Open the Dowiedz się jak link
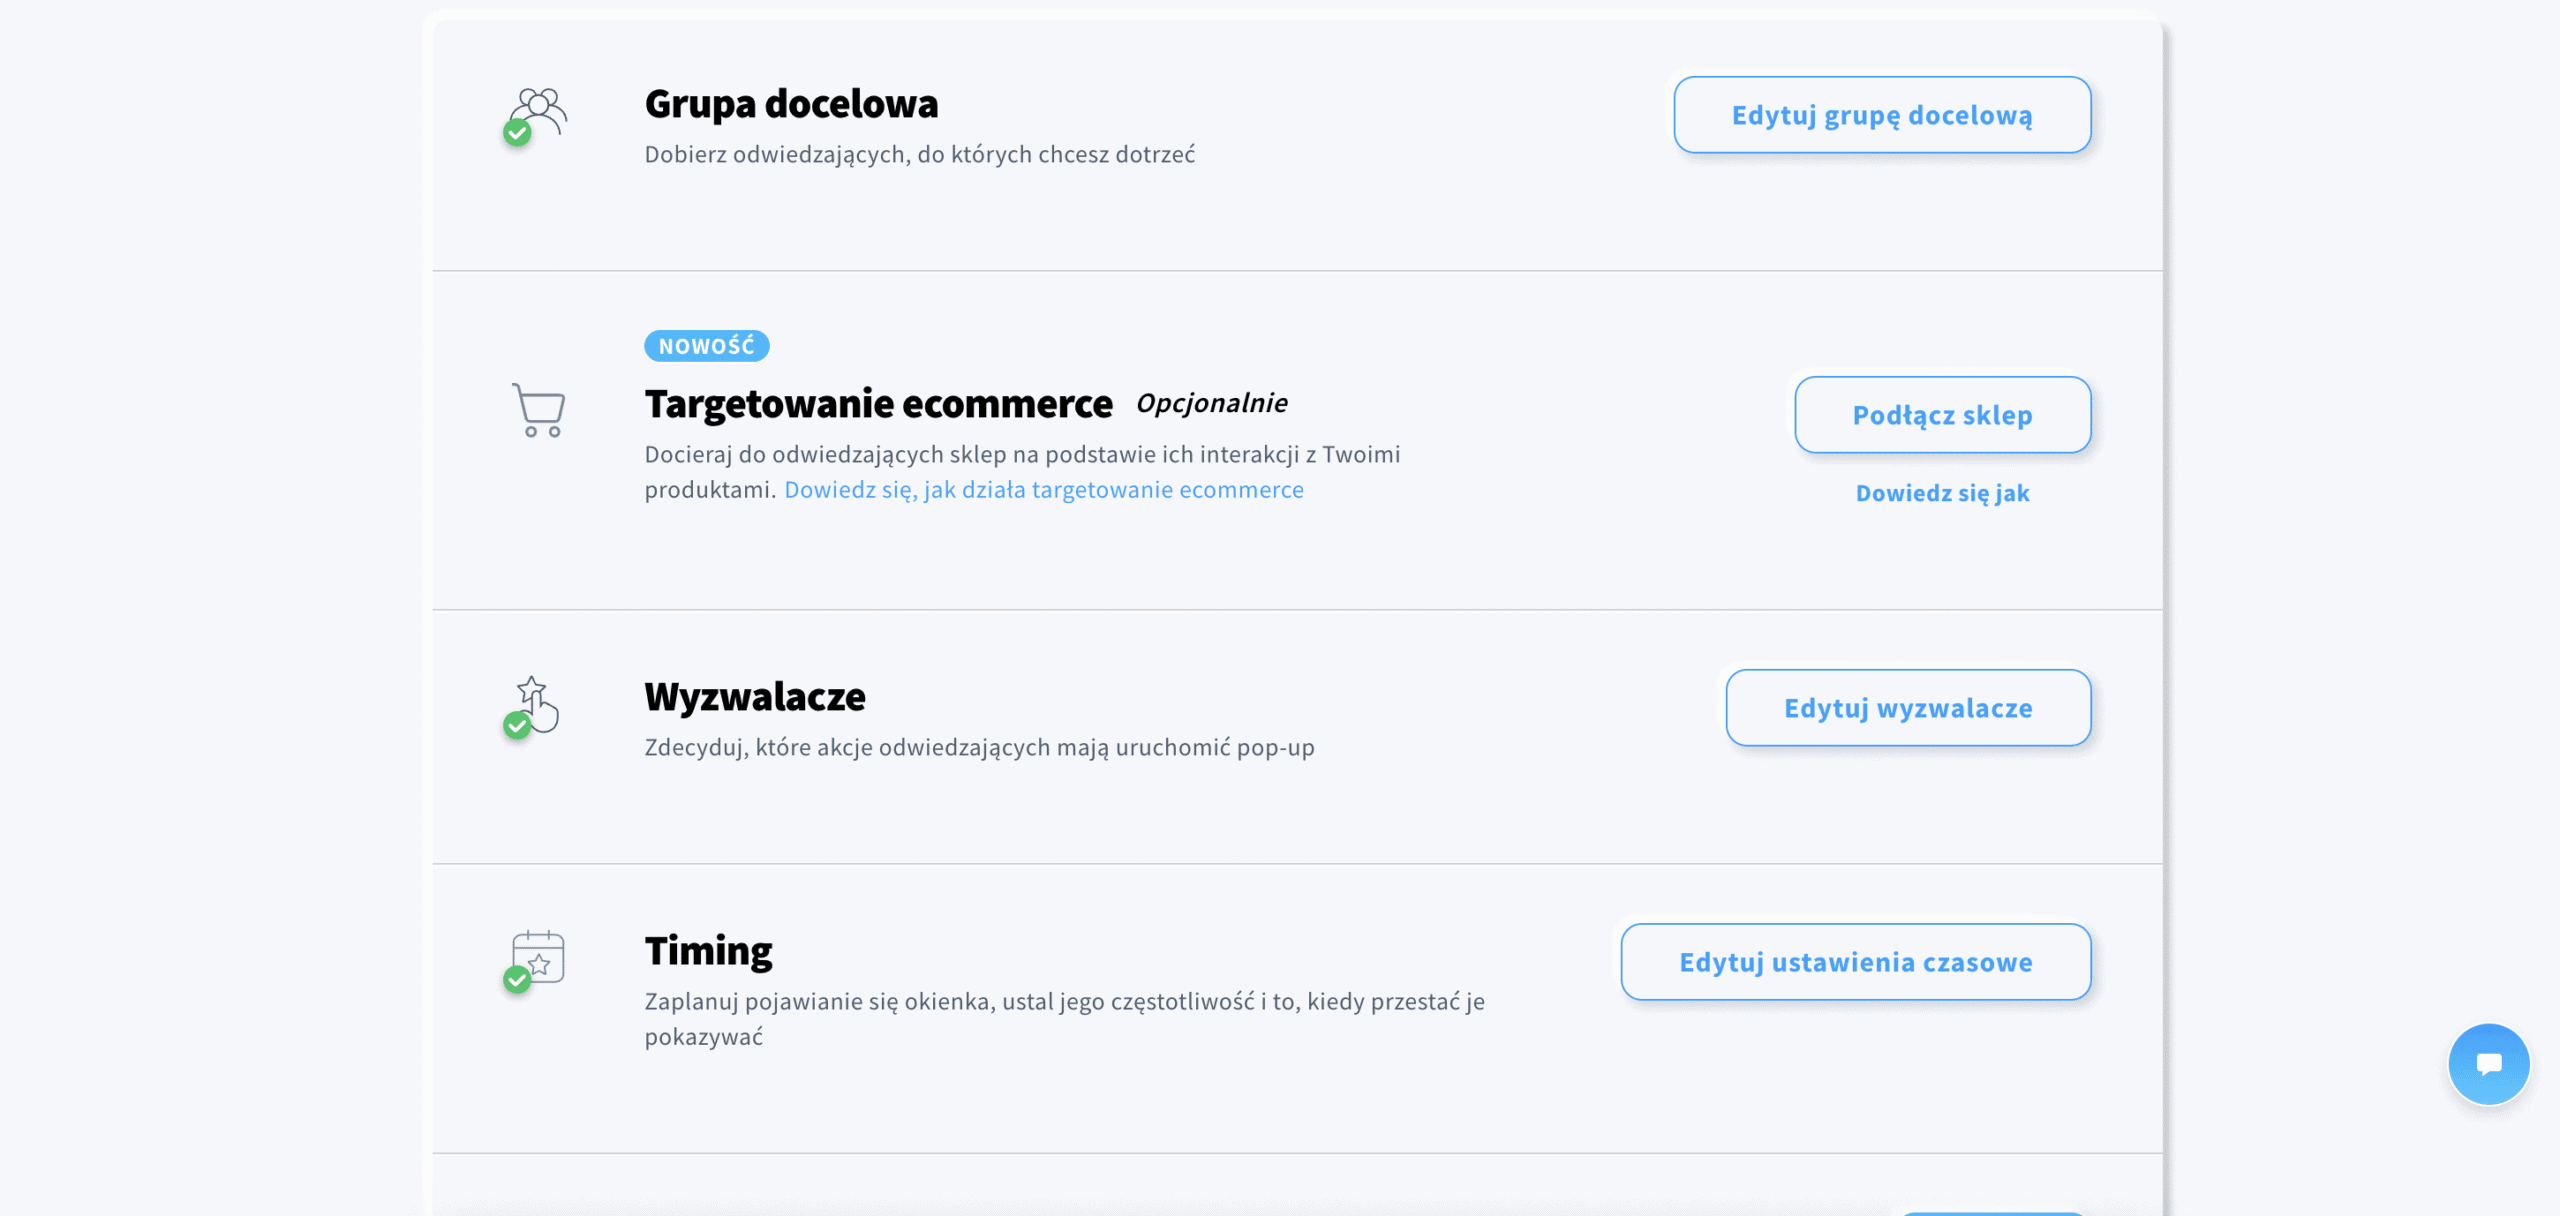 click(1941, 492)
